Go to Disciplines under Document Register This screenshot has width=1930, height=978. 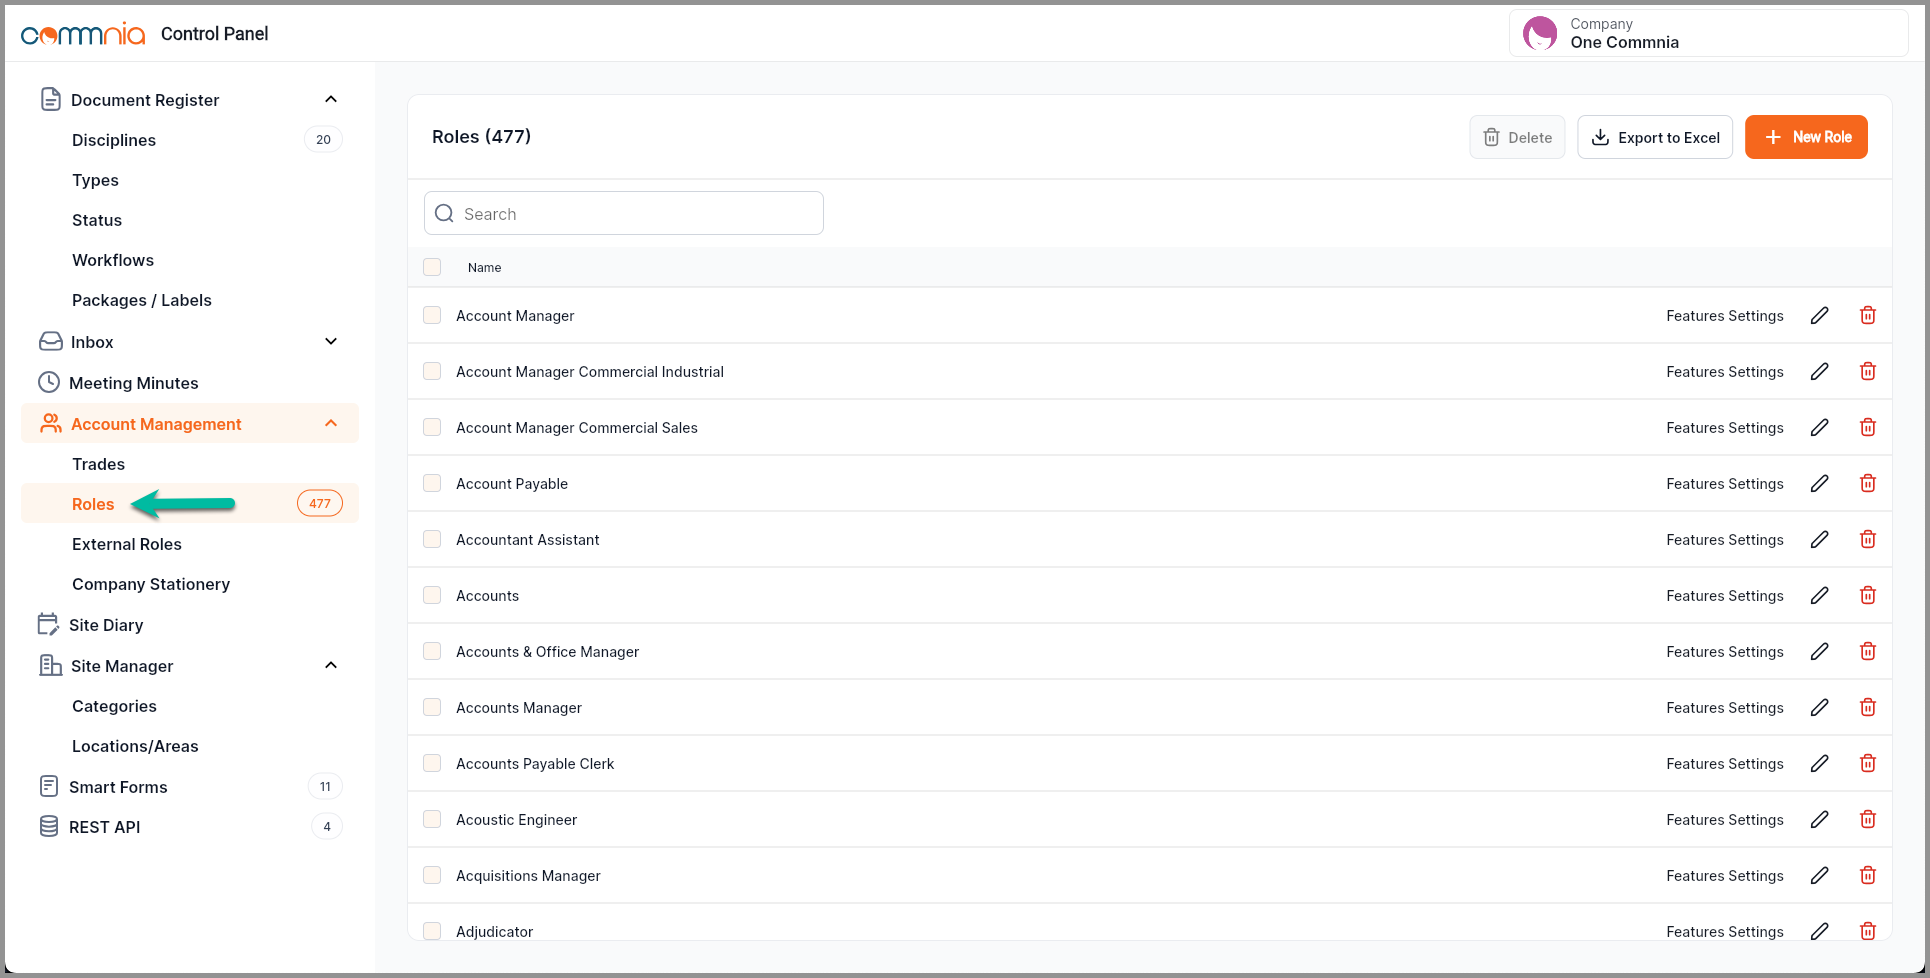pos(114,140)
